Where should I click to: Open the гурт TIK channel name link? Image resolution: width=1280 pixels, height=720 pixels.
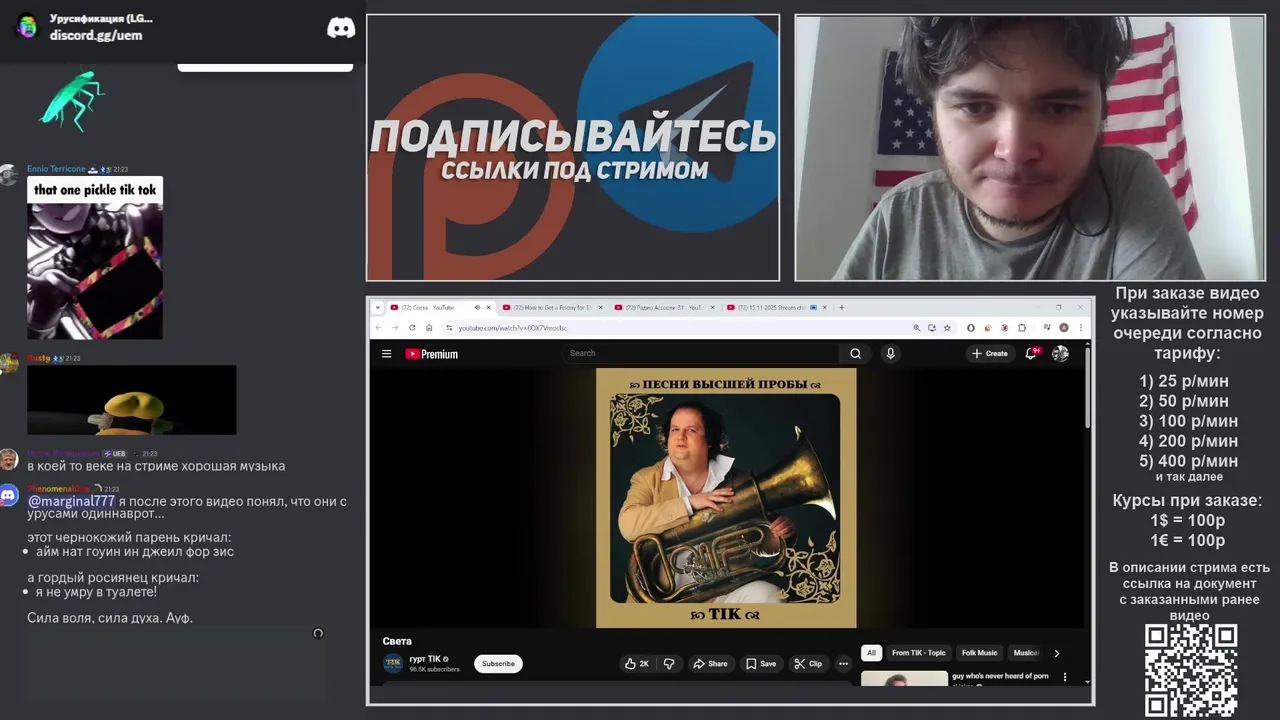click(425, 658)
